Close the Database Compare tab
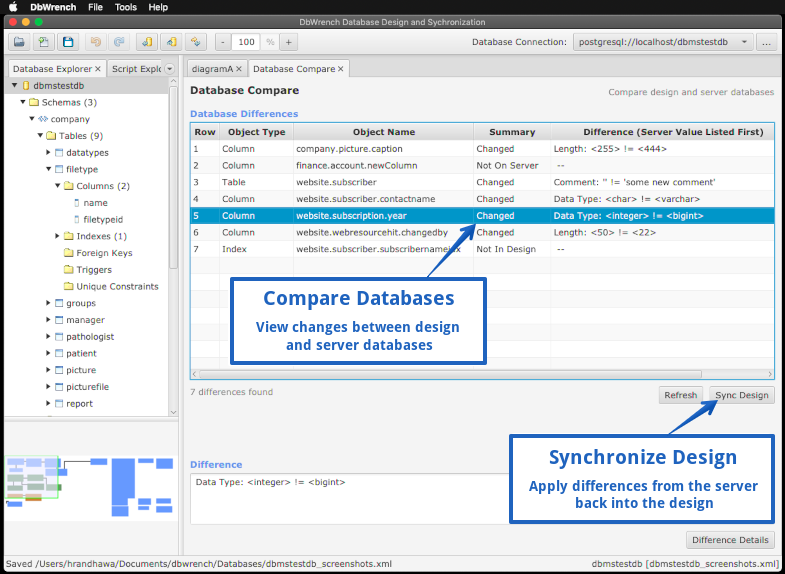This screenshot has height=574, width=785. click(x=340, y=69)
